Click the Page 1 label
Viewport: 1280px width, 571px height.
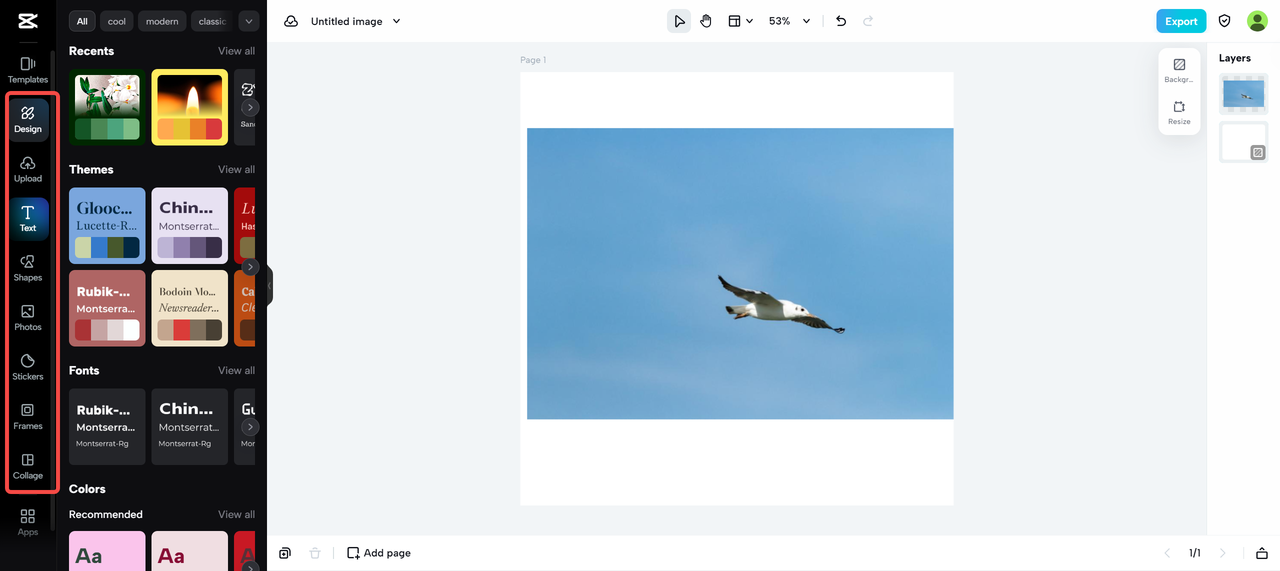coord(533,60)
